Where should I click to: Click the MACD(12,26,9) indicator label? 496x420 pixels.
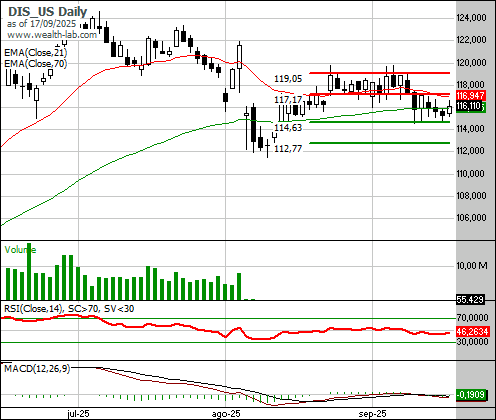tap(37, 369)
